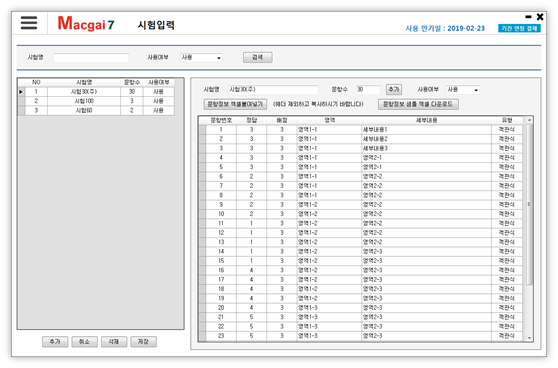Viewport: 558px width, 368px height.
Task: Click the 문항정보 엑셀붙여넣기 button
Action: pyautogui.click(x=235, y=104)
